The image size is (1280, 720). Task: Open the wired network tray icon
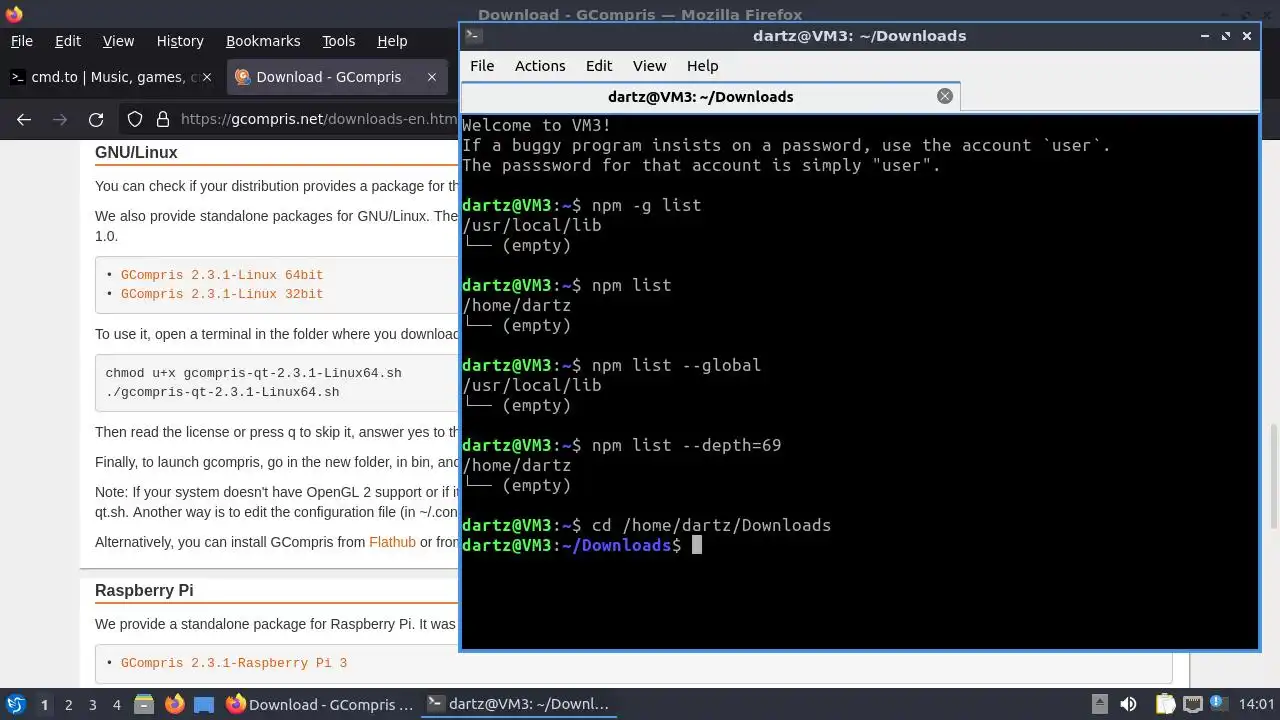[x=1193, y=704]
